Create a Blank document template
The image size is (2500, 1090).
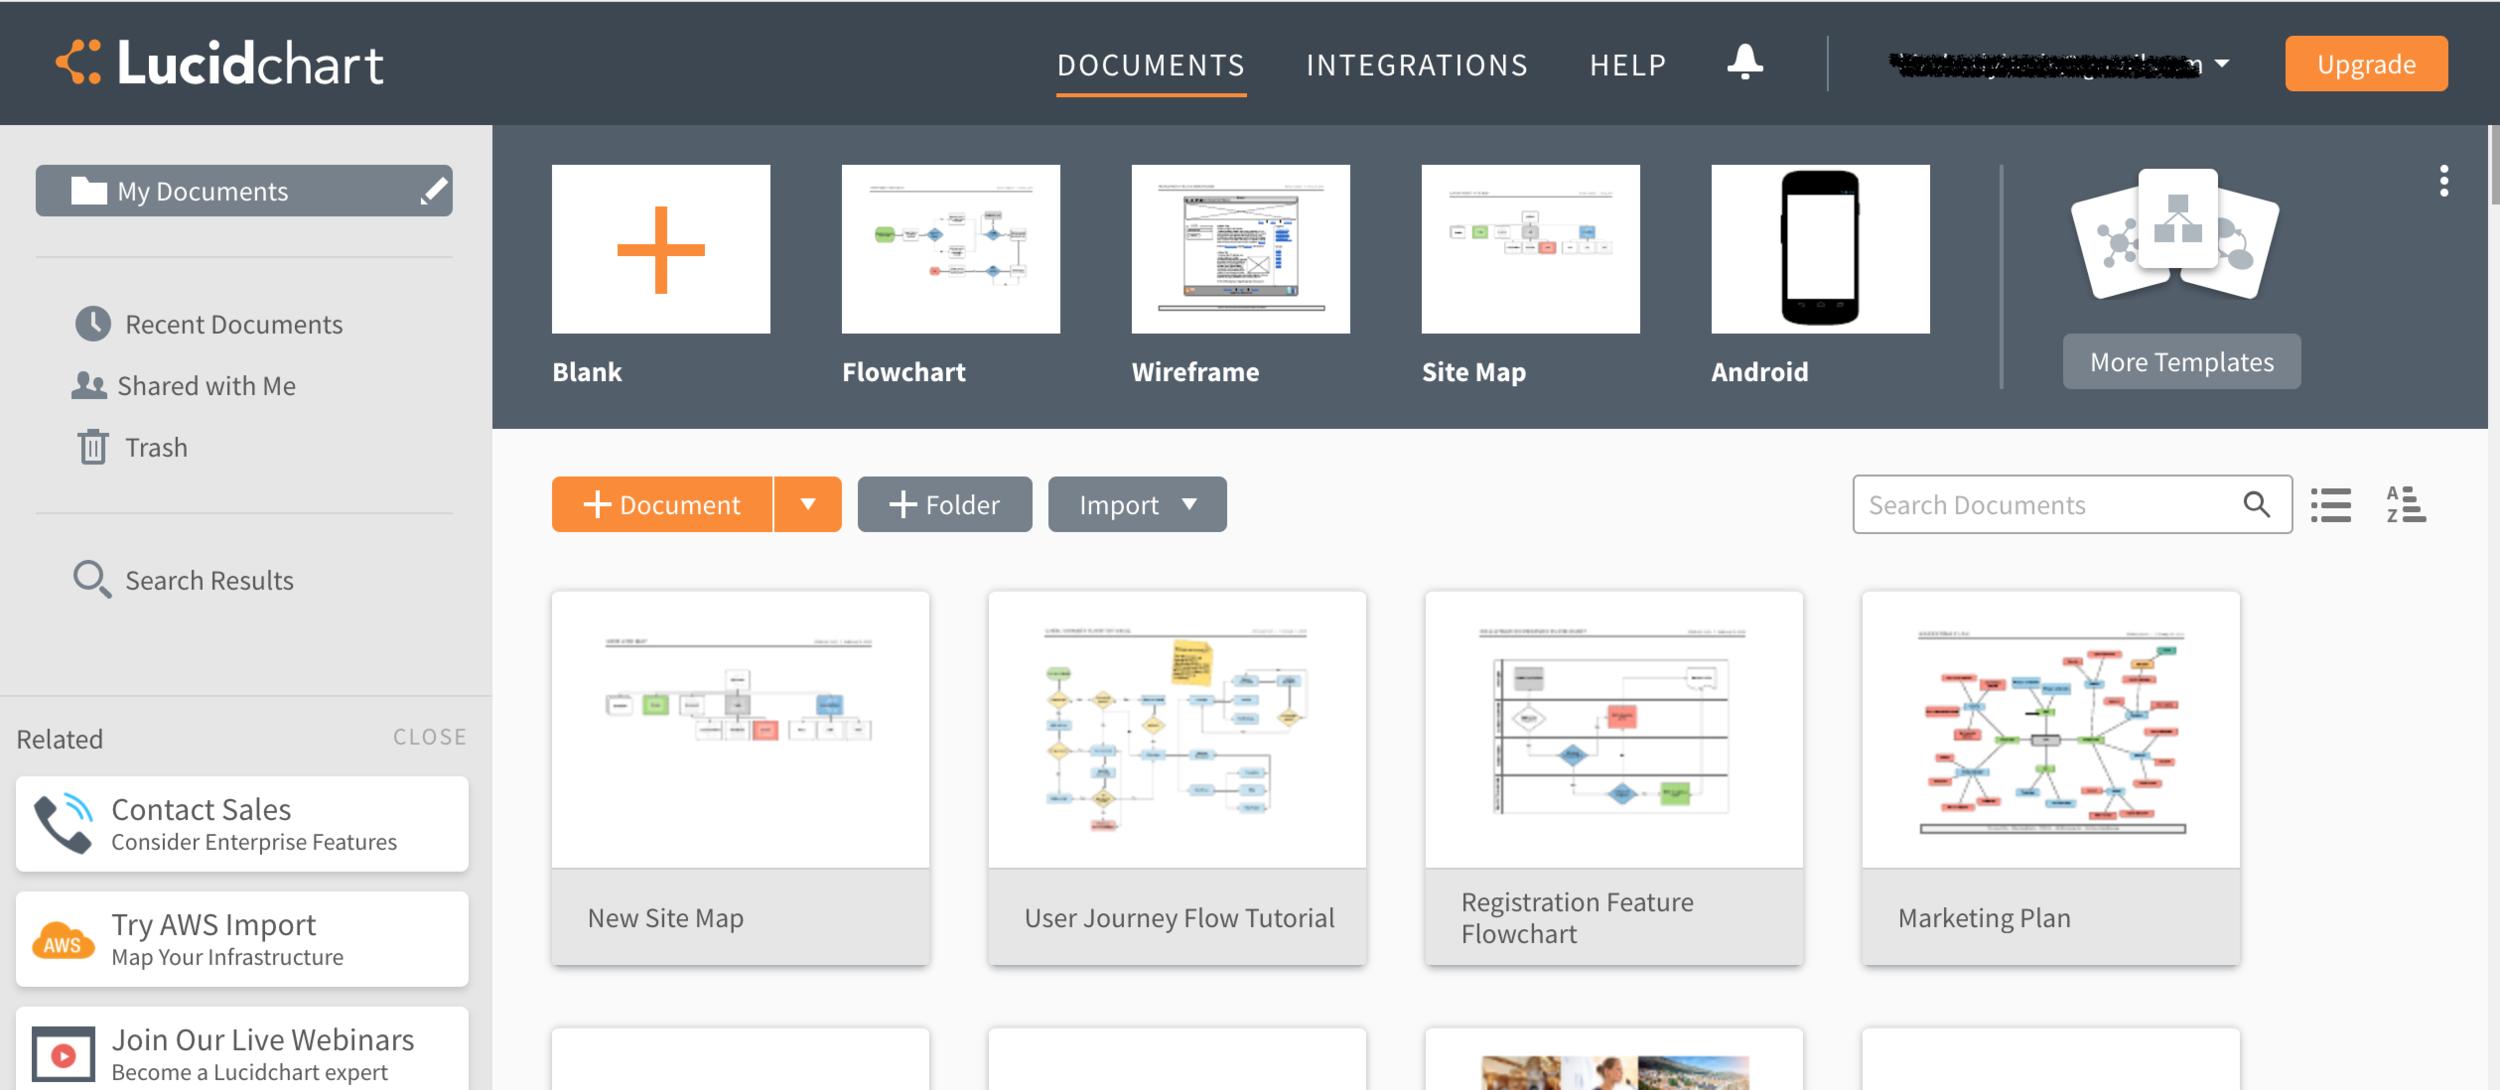pyautogui.click(x=661, y=249)
